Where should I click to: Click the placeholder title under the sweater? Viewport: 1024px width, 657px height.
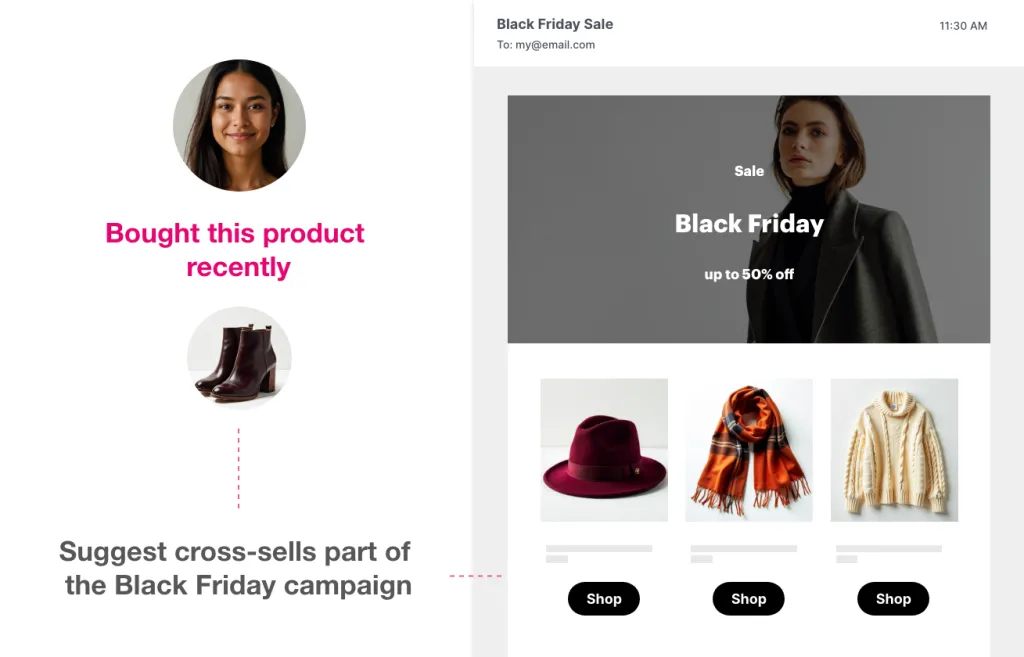[x=889, y=549]
